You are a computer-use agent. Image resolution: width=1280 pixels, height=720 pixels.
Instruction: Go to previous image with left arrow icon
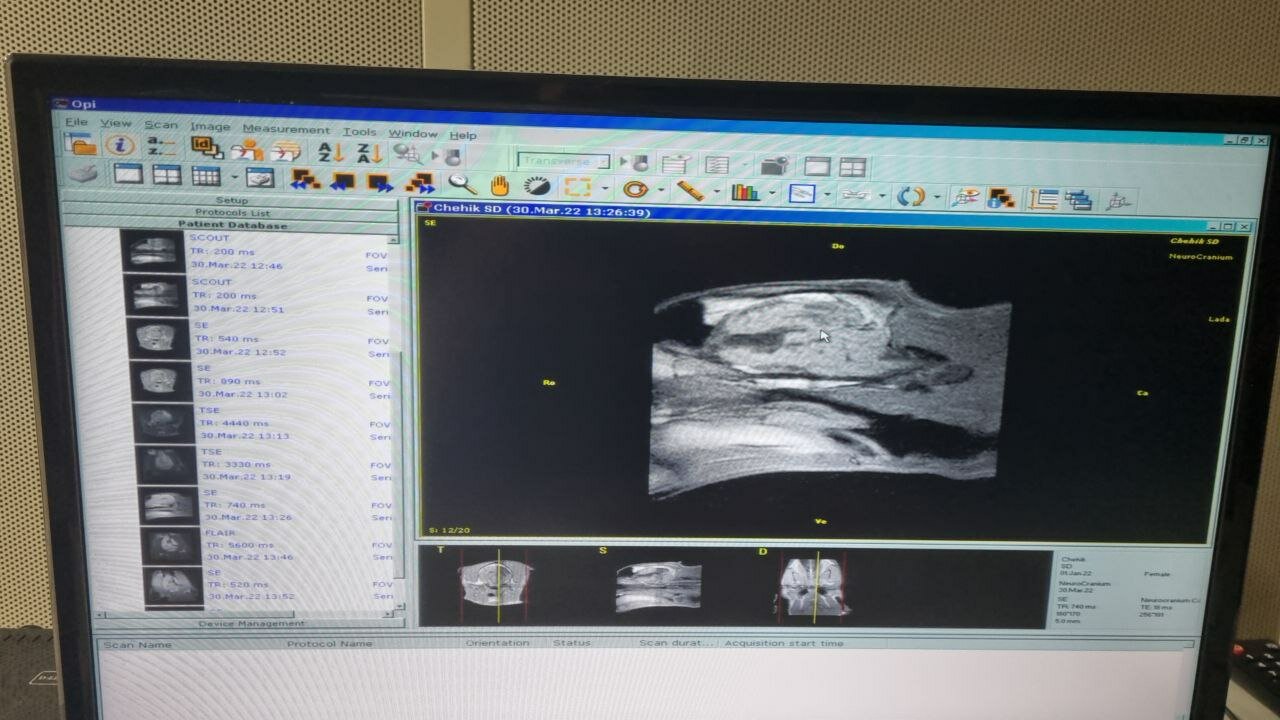[343, 181]
